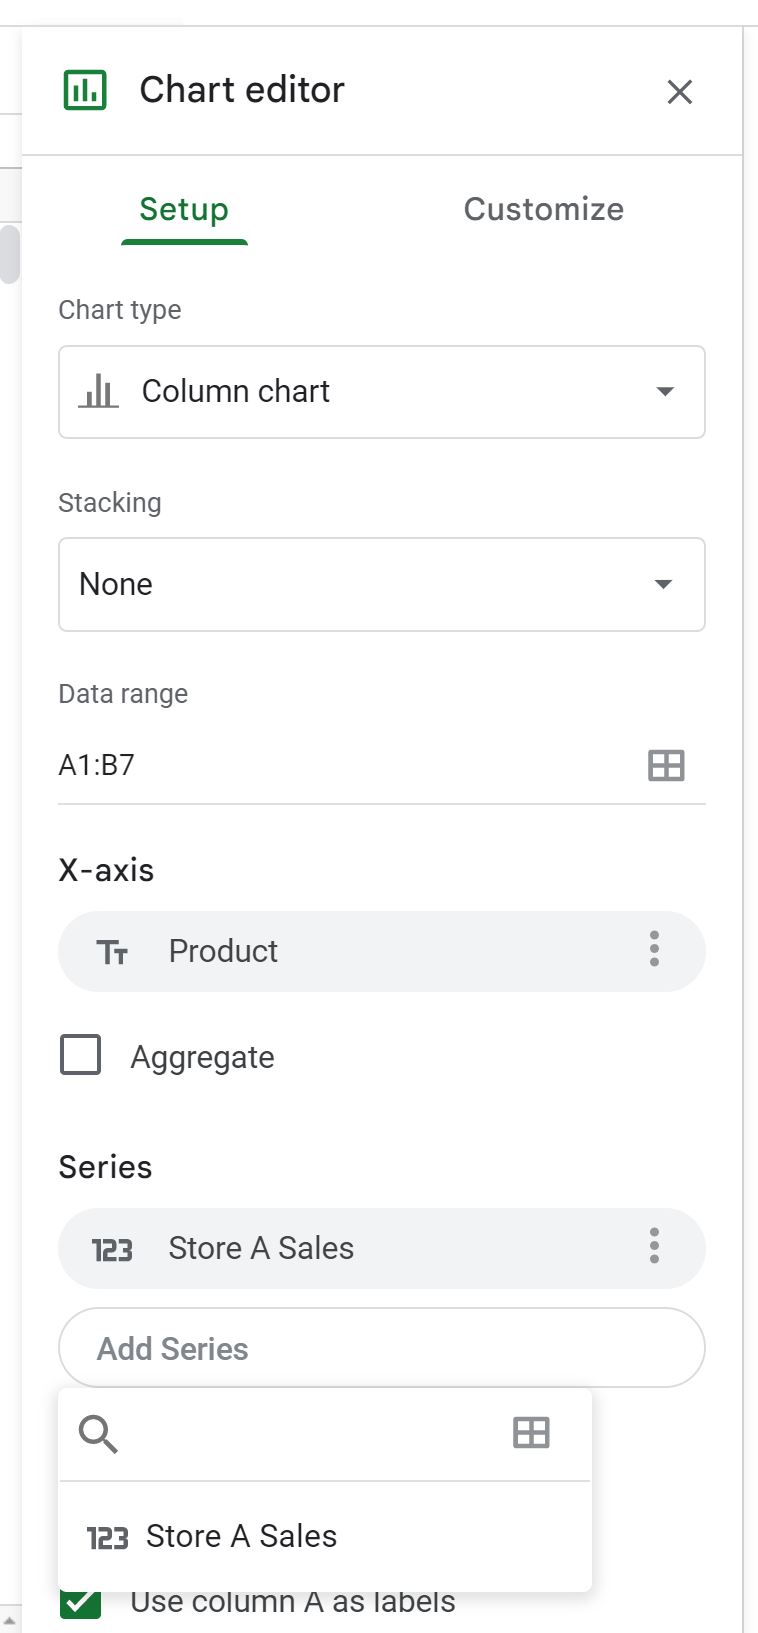758x1633 pixels.
Task: Close the Chart editor panel
Action: click(680, 92)
